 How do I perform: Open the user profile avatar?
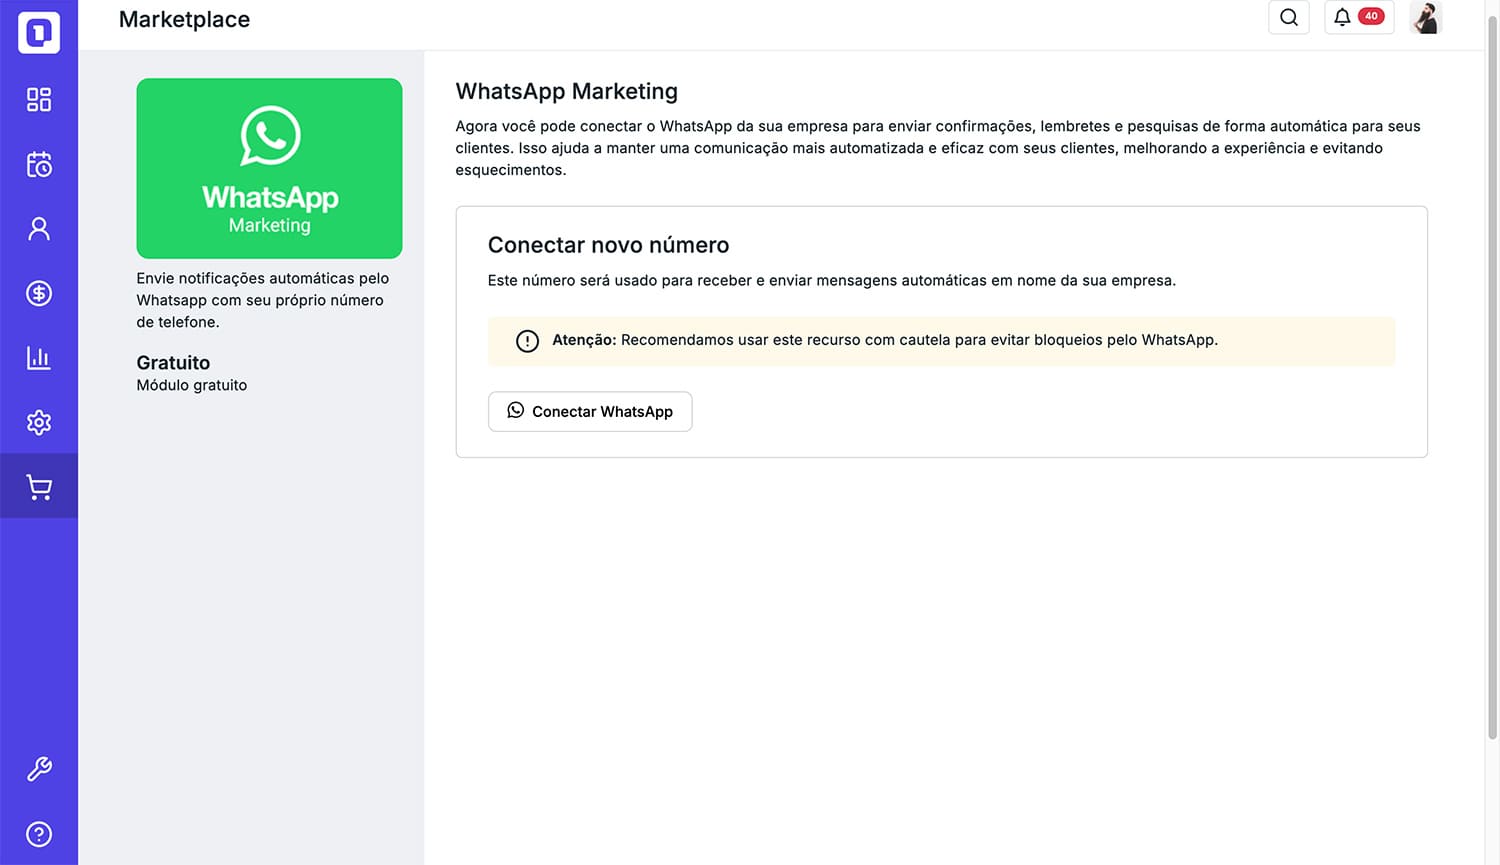[x=1426, y=17]
